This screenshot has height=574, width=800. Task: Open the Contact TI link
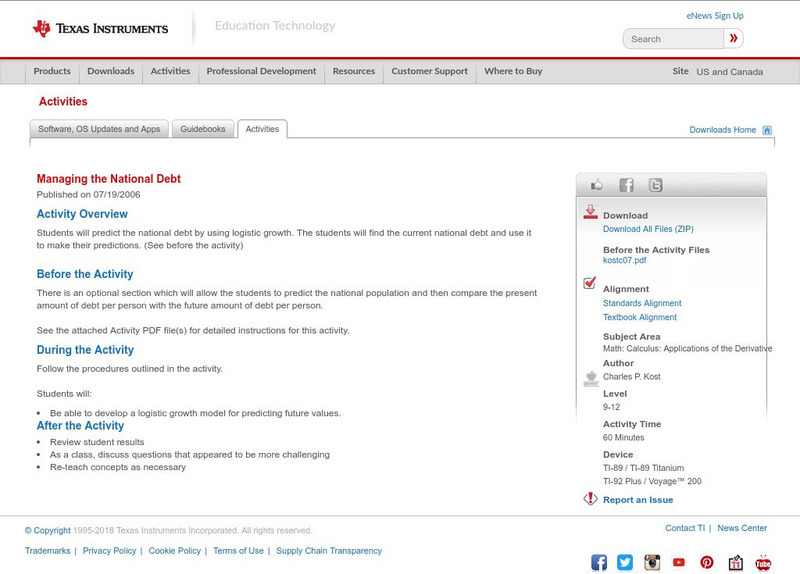coord(685,528)
